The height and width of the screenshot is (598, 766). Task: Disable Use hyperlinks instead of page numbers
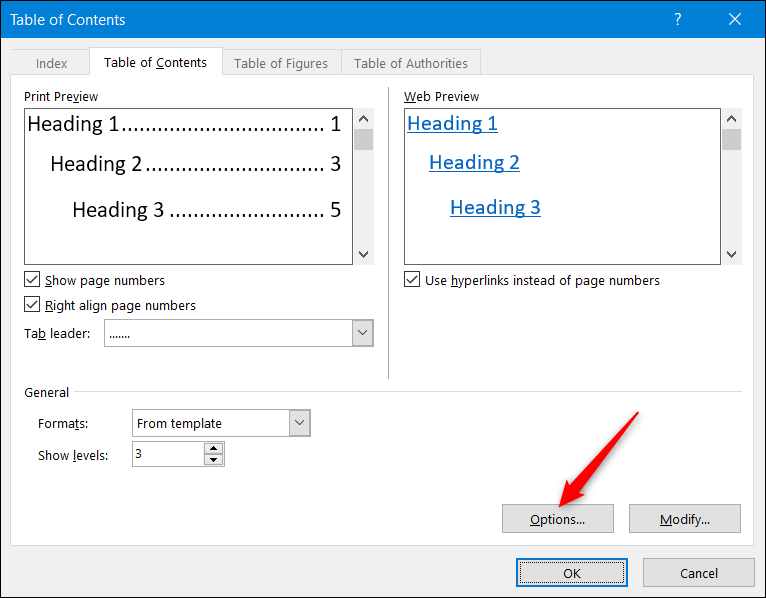pyautogui.click(x=412, y=281)
